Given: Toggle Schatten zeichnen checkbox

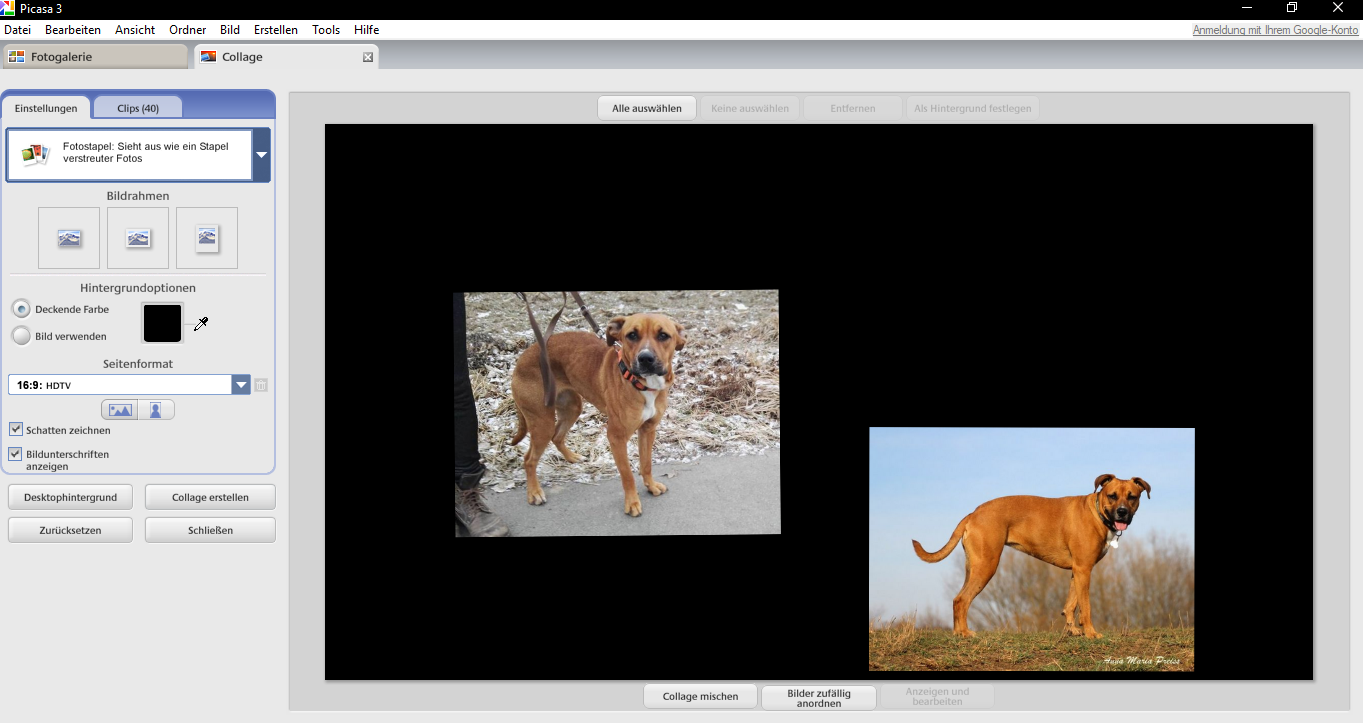Looking at the screenshot, I should pyautogui.click(x=16, y=430).
